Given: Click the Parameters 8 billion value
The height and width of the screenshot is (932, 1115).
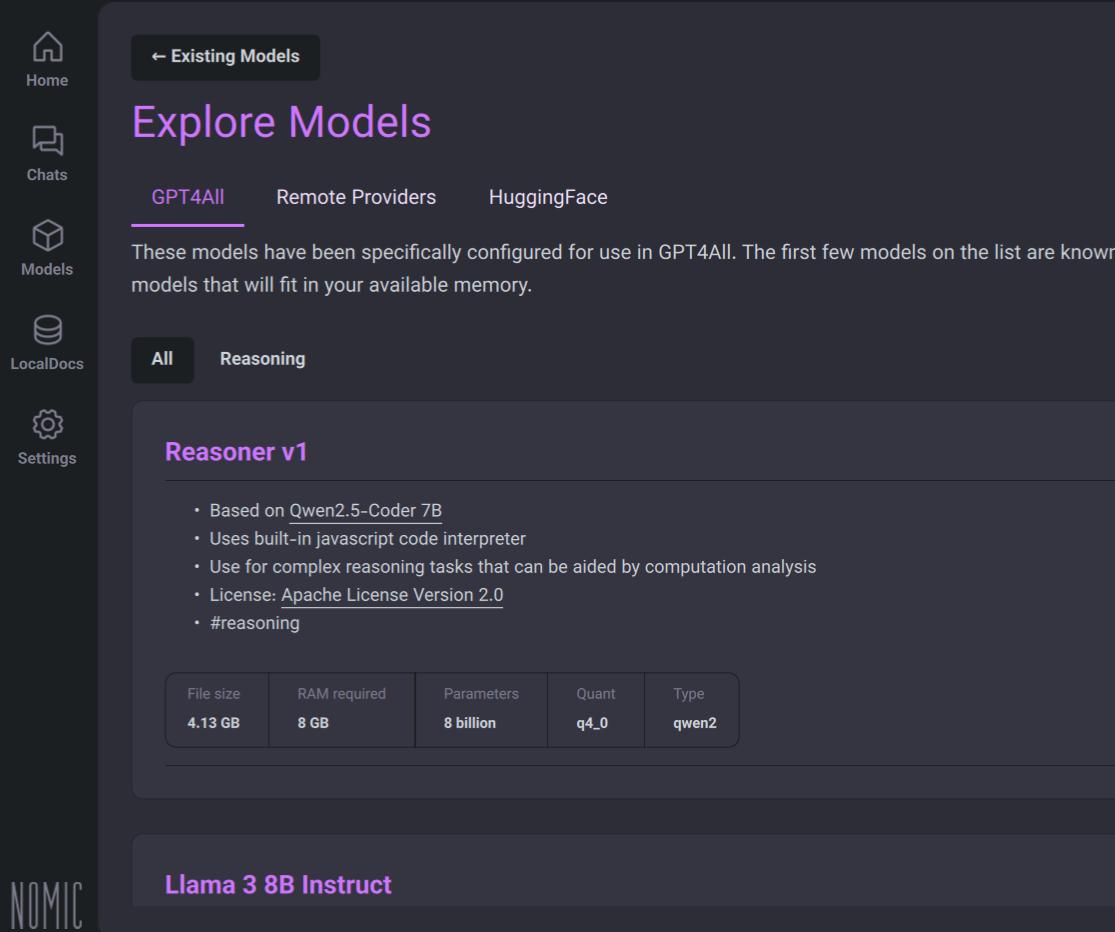Looking at the screenshot, I should 469,722.
